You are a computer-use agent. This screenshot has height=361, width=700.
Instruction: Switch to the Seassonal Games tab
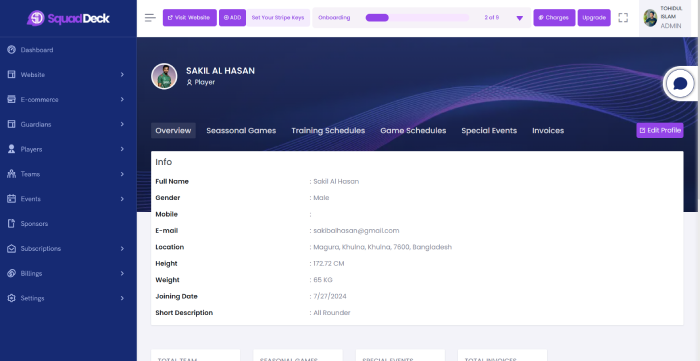tap(241, 131)
